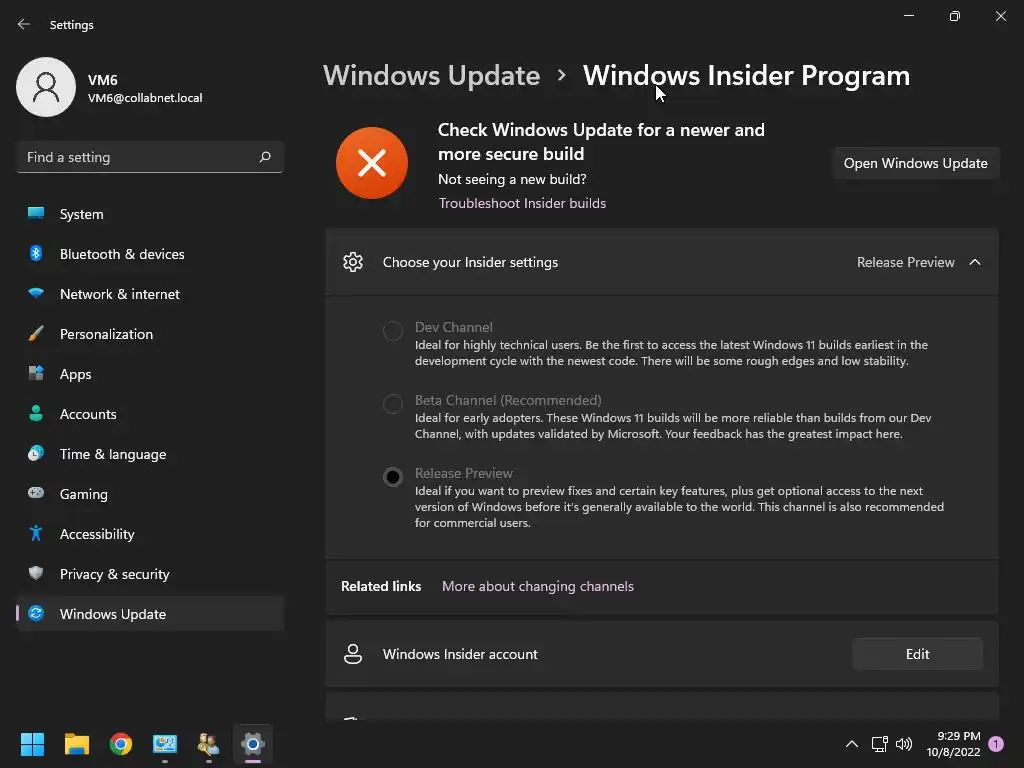Screen dimensions: 1024x768
Task: Click the volume speaker tray icon
Action: point(904,744)
